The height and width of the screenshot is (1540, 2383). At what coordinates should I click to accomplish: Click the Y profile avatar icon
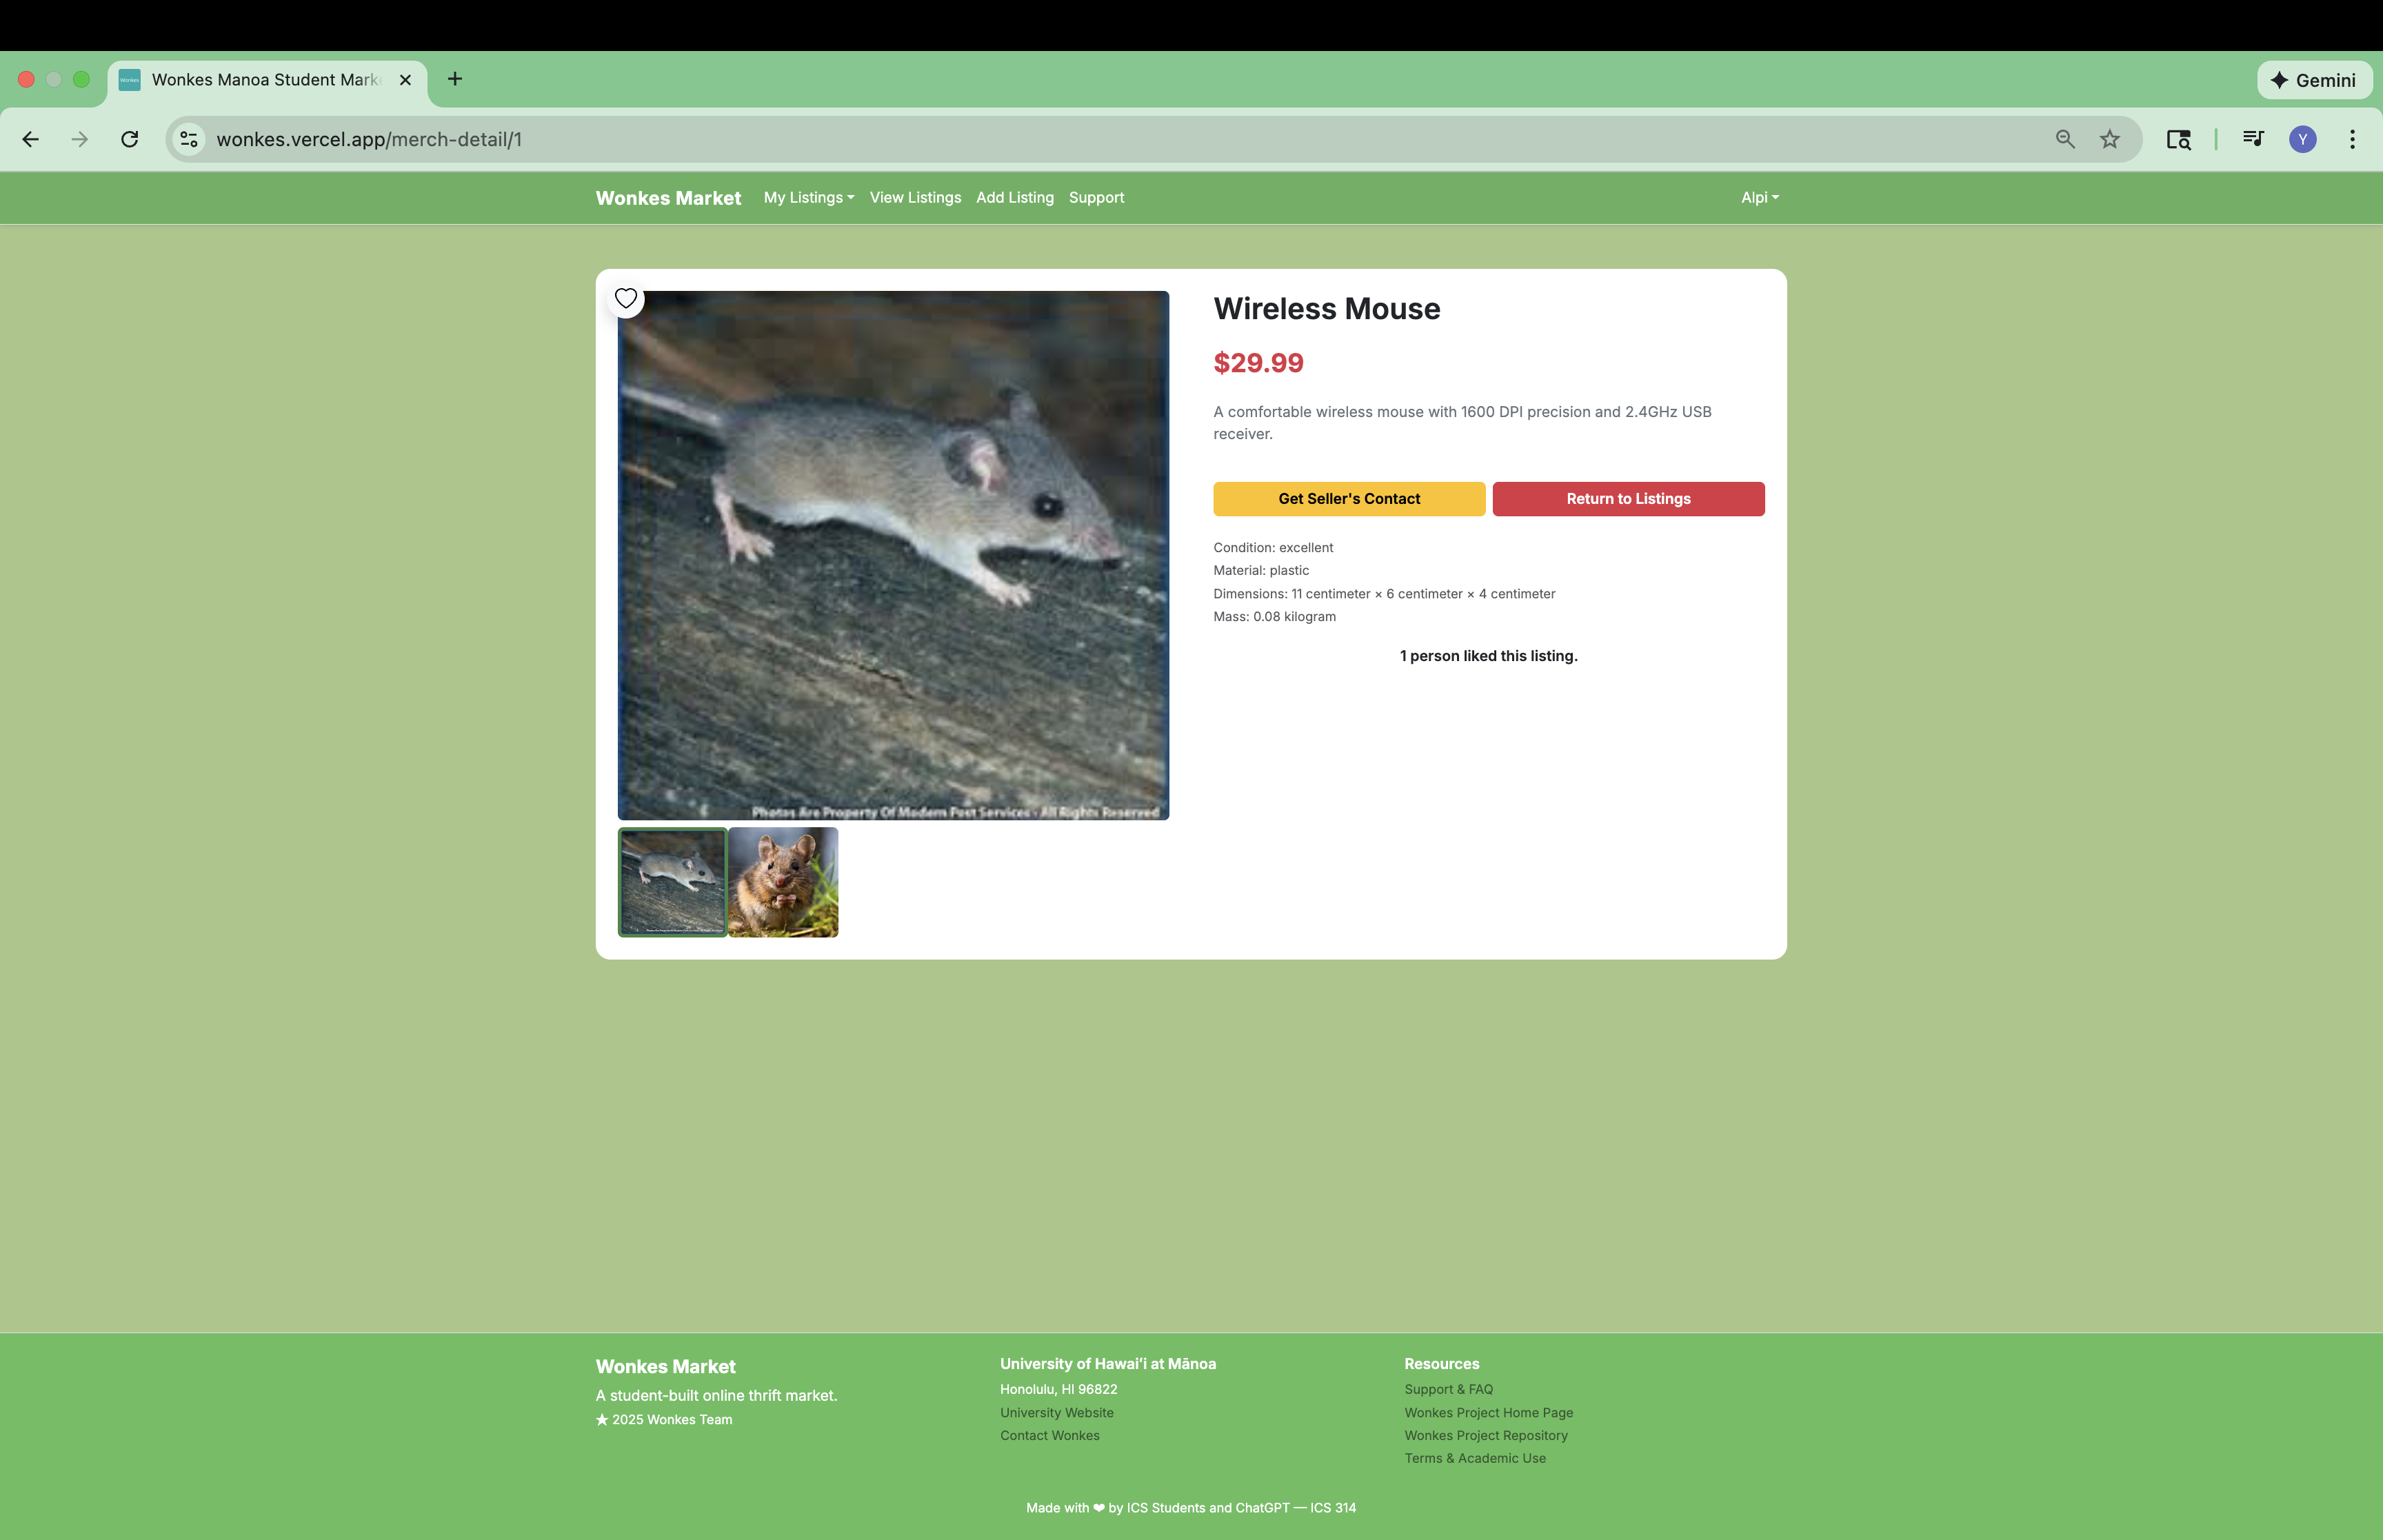(x=2303, y=139)
